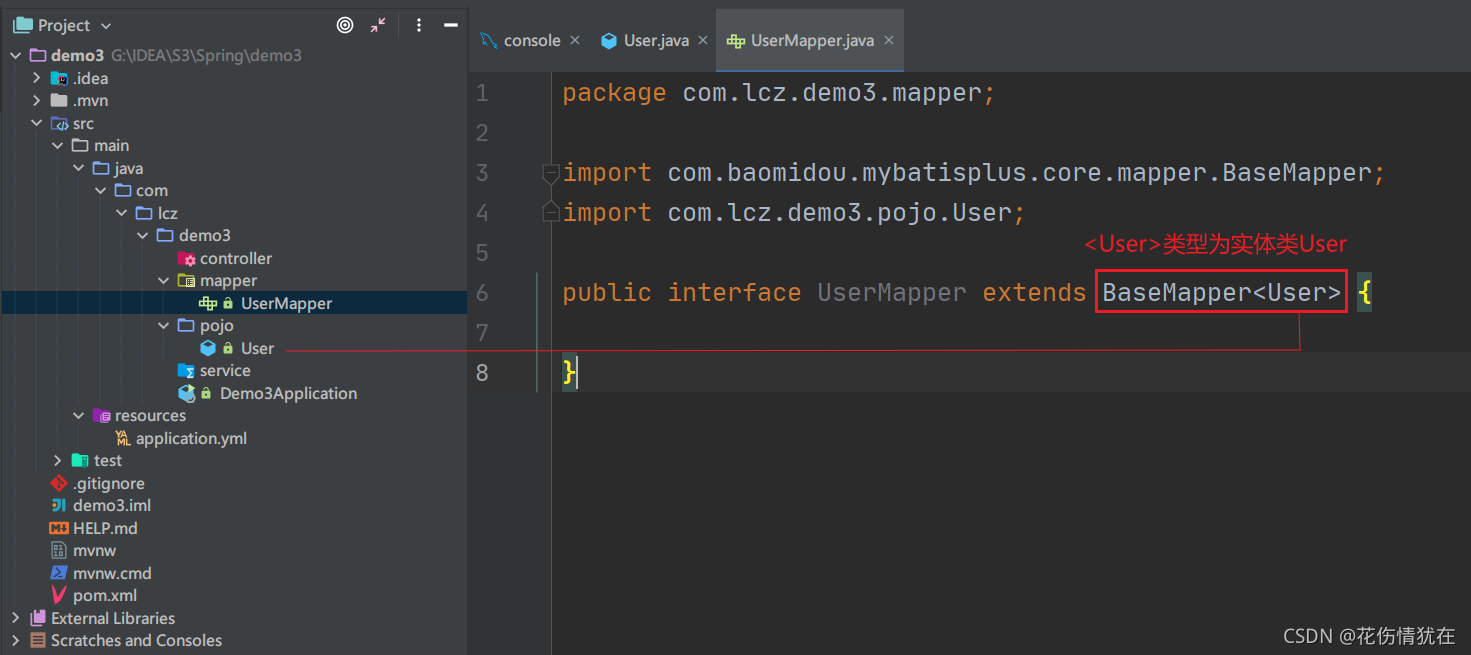Close the User.java editor tab
Viewport: 1471px width, 655px height.
coord(703,41)
